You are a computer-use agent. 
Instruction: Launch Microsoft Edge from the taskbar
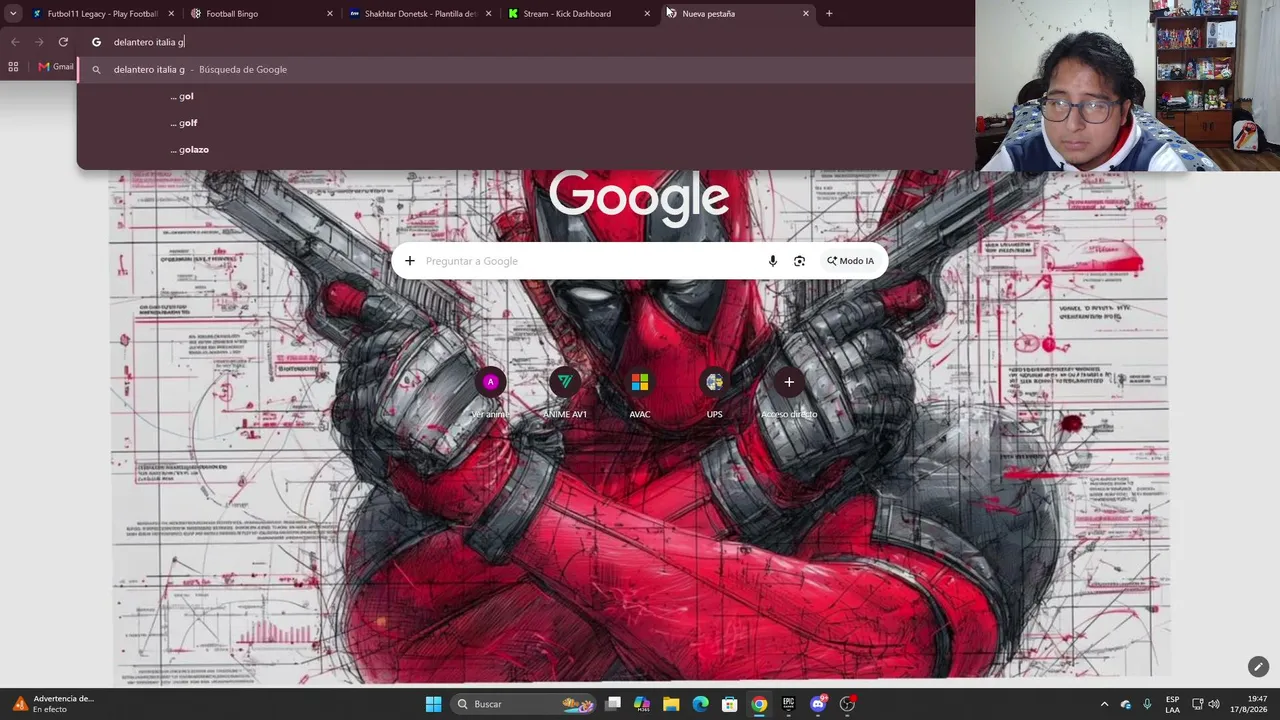coord(701,704)
